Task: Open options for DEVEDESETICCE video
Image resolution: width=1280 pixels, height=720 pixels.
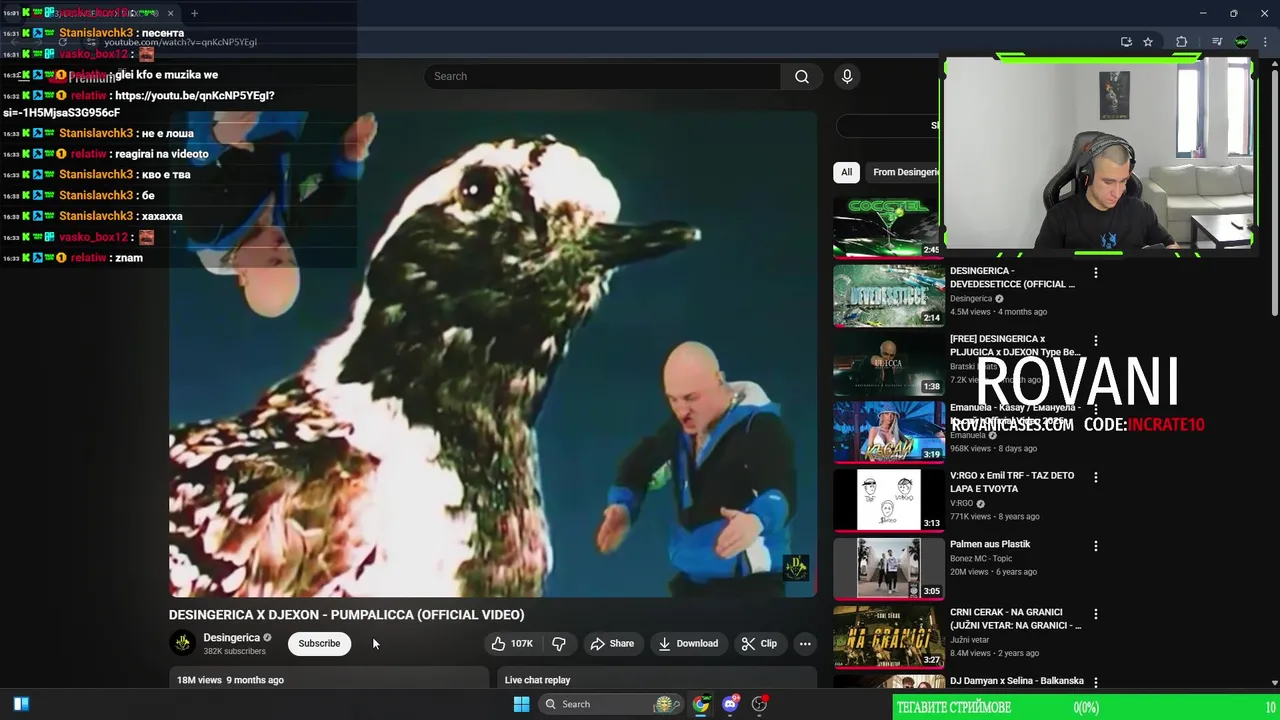Action: tap(1095, 272)
